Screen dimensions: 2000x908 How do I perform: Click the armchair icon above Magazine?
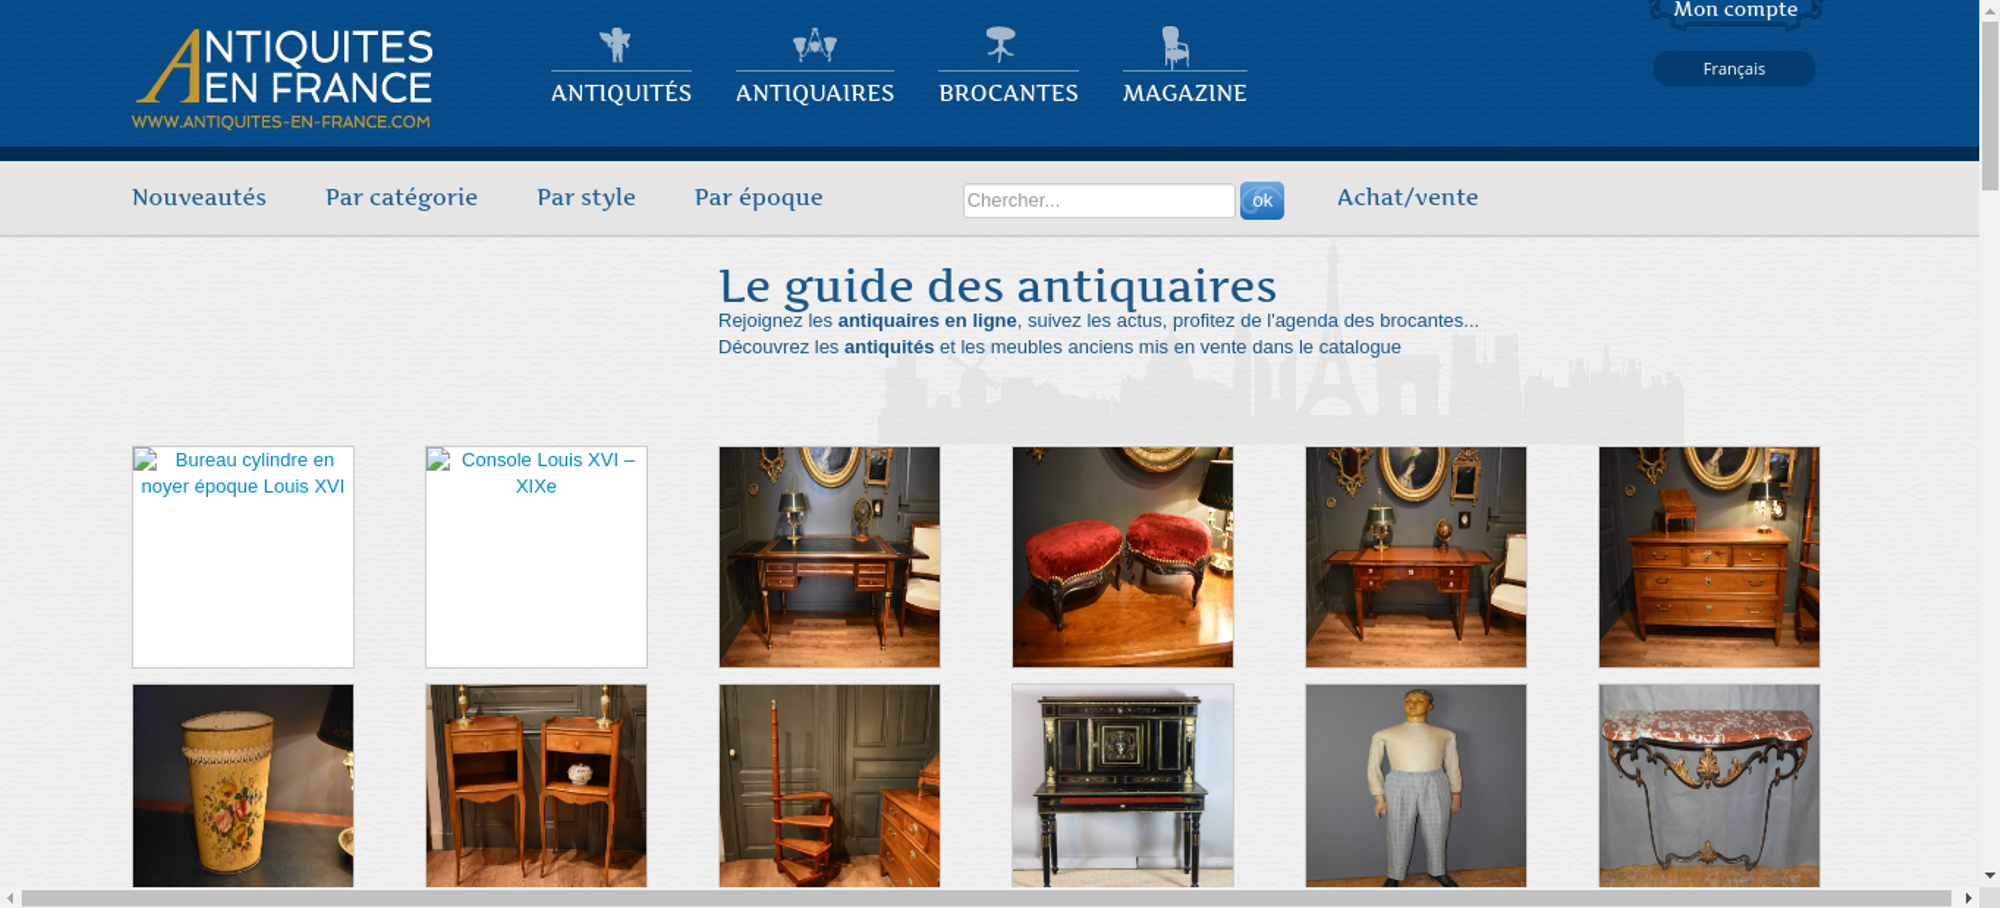(1175, 47)
